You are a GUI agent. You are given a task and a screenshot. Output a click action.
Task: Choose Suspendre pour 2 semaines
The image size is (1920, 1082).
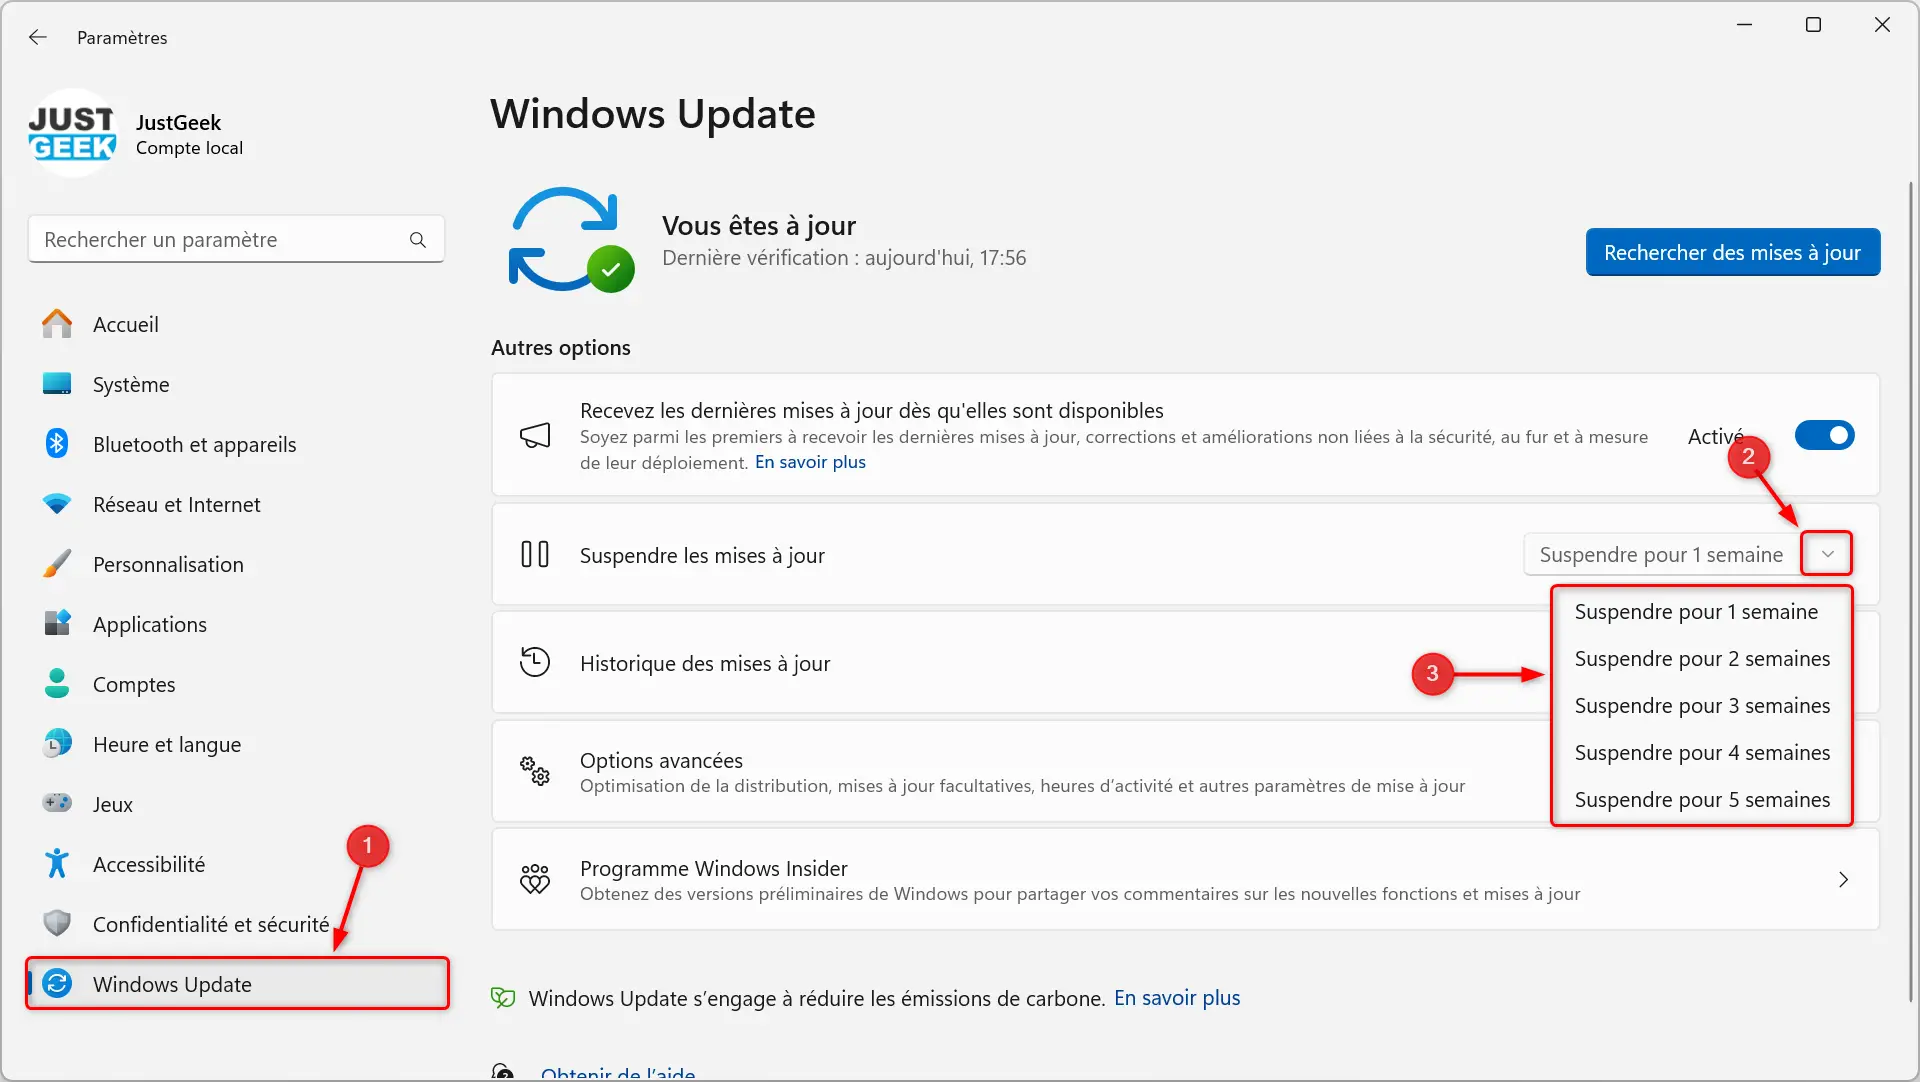point(1701,659)
